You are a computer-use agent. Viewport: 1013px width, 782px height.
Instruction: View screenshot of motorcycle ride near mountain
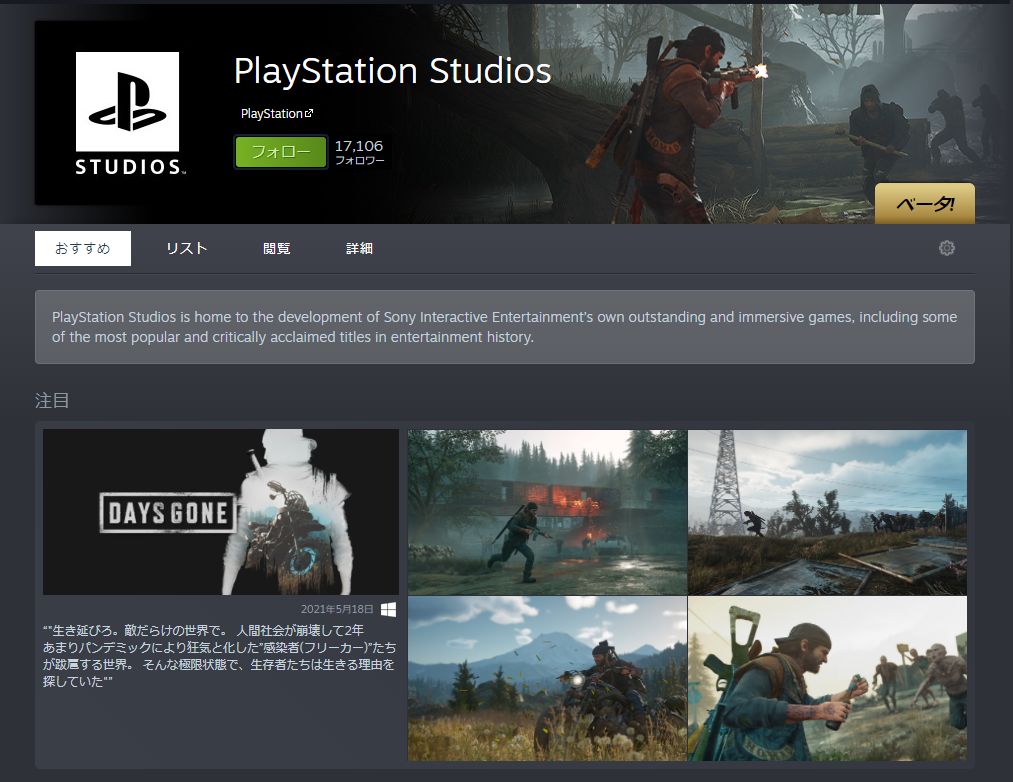[x=547, y=679]
